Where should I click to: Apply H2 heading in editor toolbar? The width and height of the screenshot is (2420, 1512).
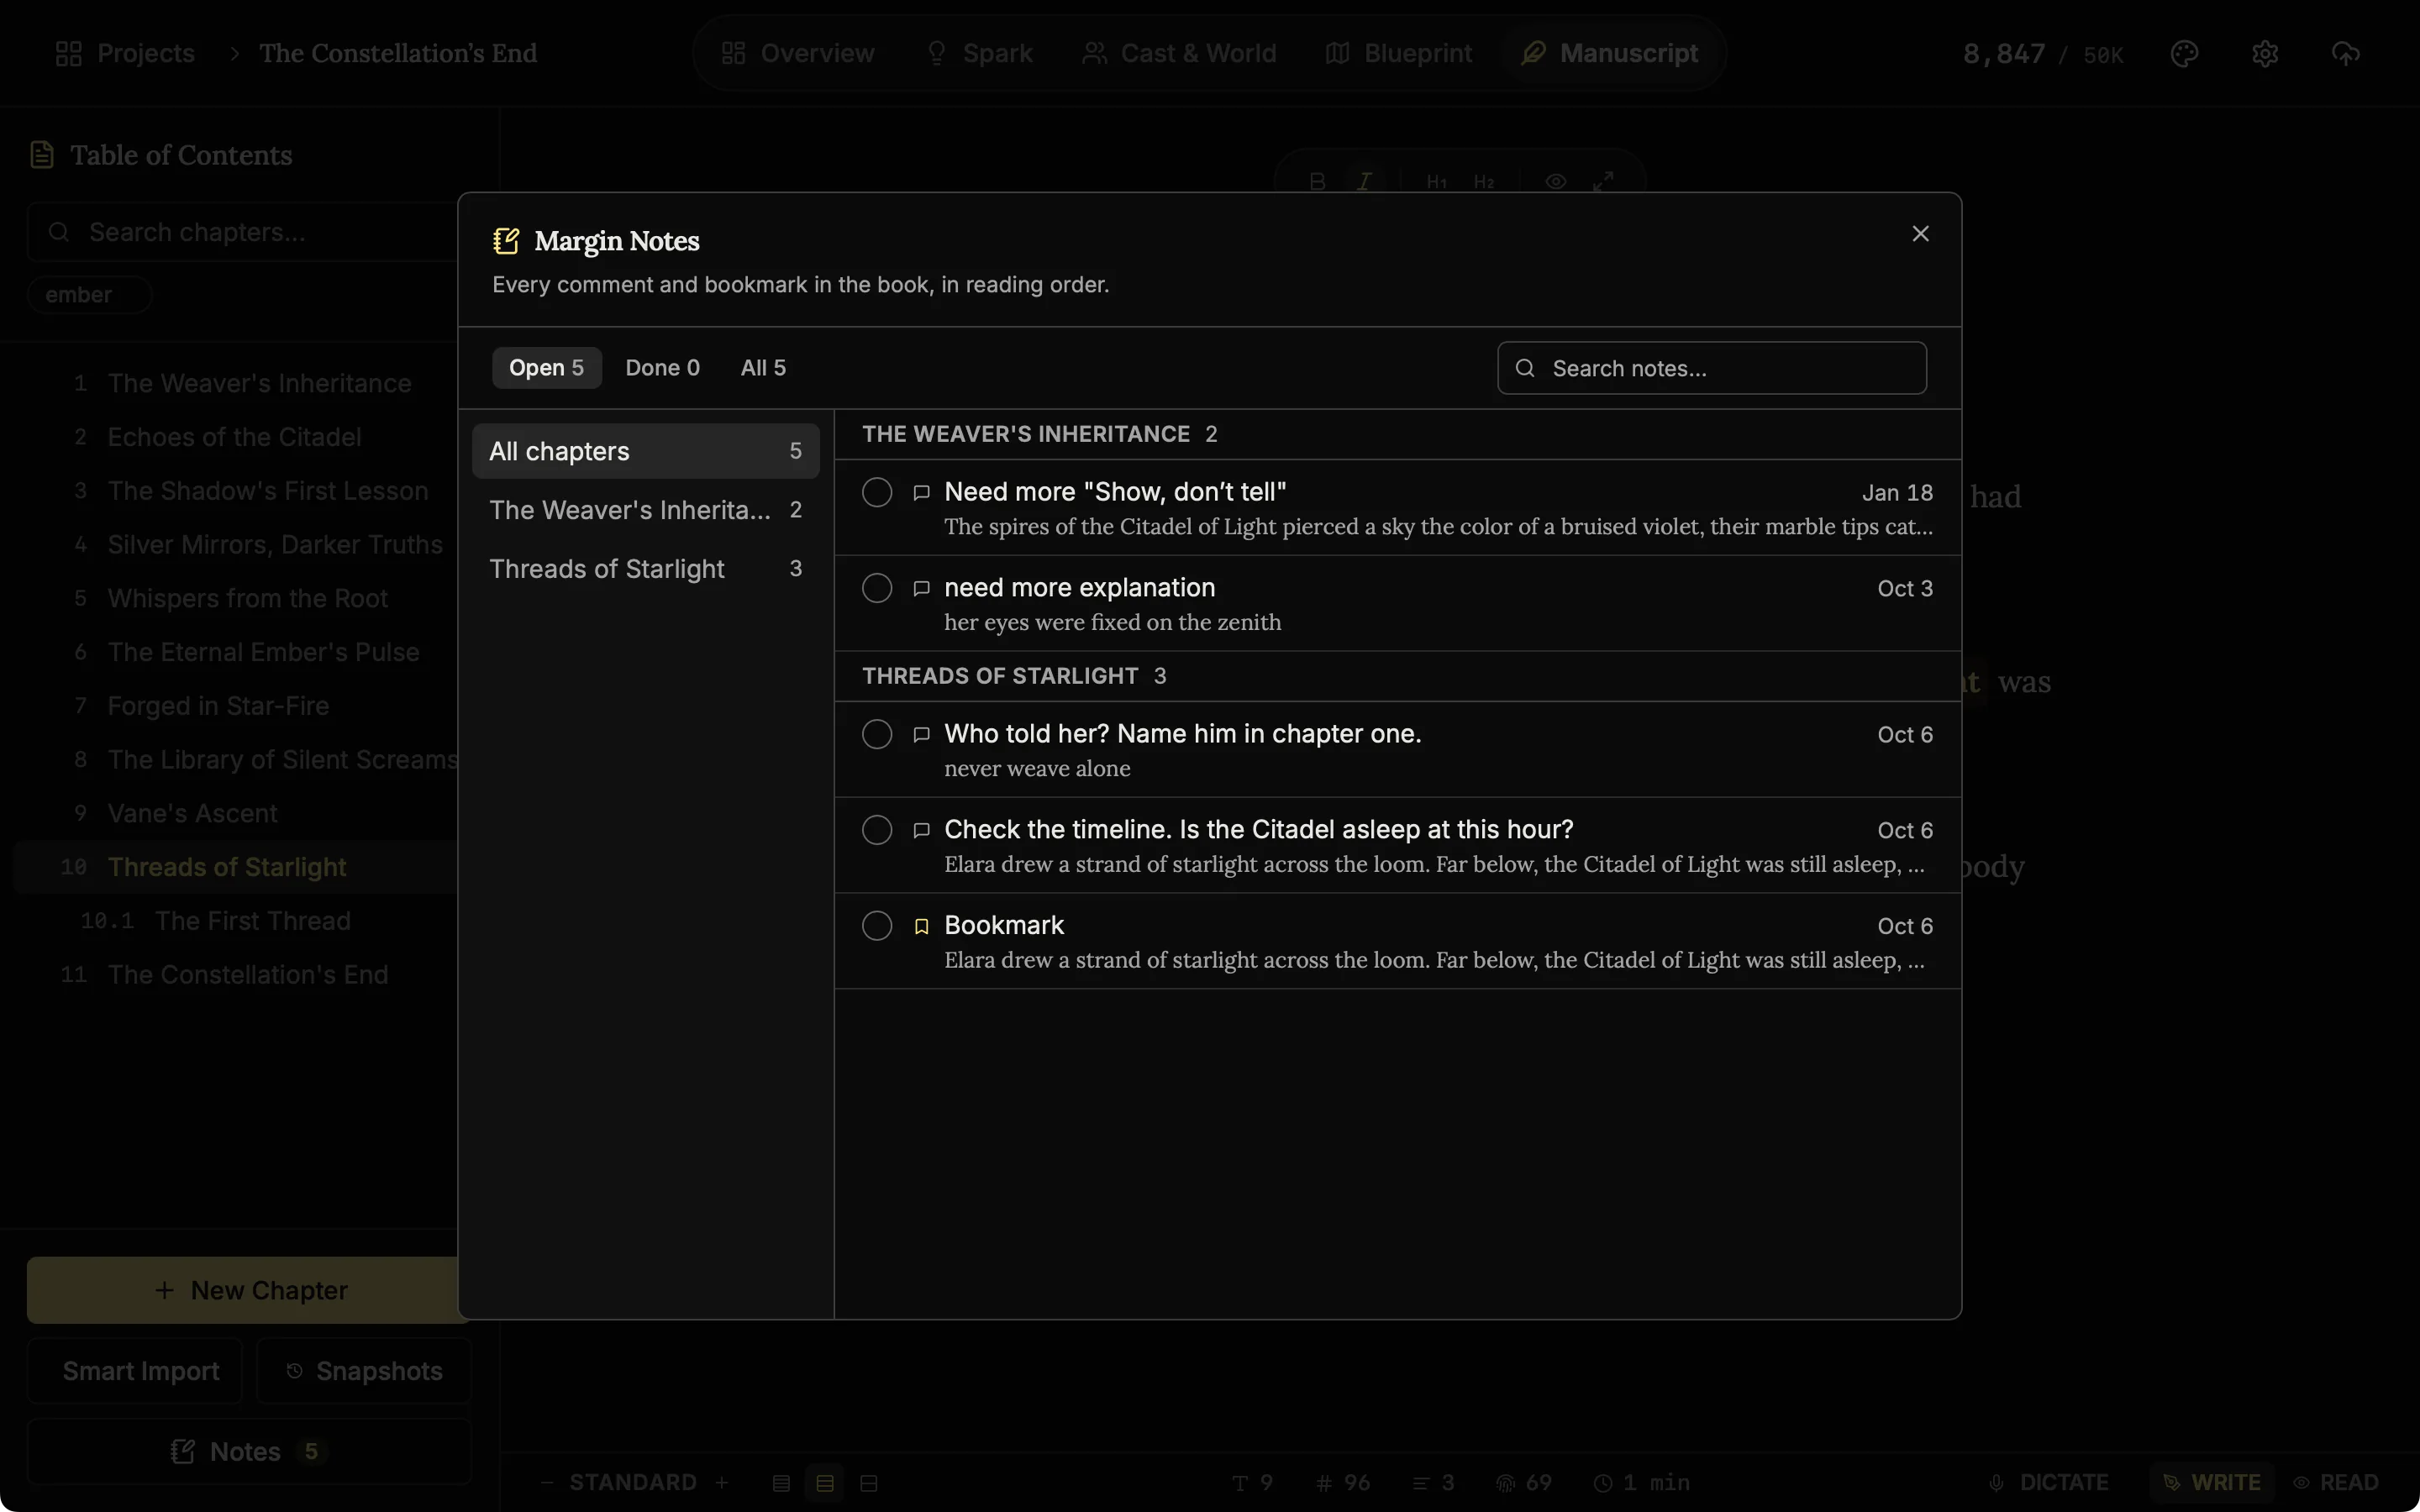click(x=1484, y=181)
